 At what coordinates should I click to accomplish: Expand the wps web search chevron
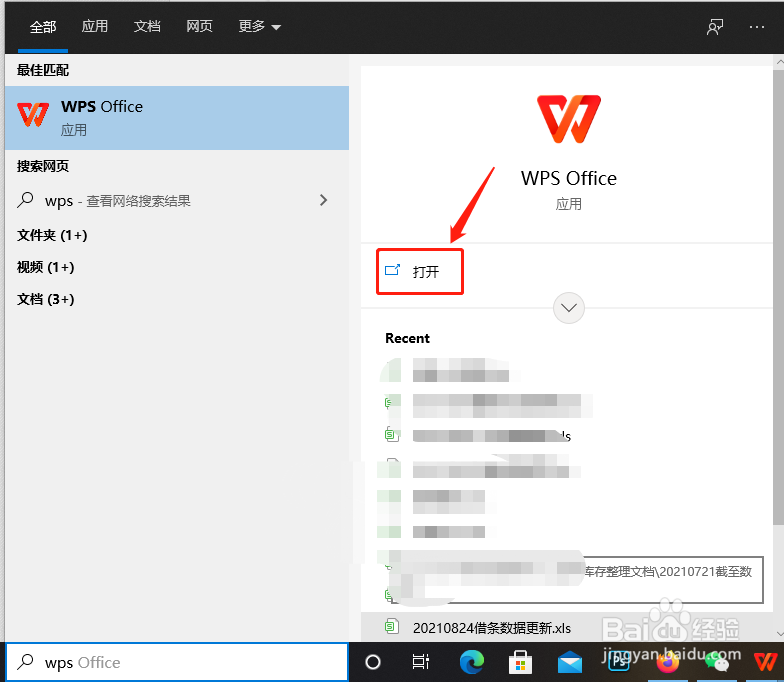point(324,200)
